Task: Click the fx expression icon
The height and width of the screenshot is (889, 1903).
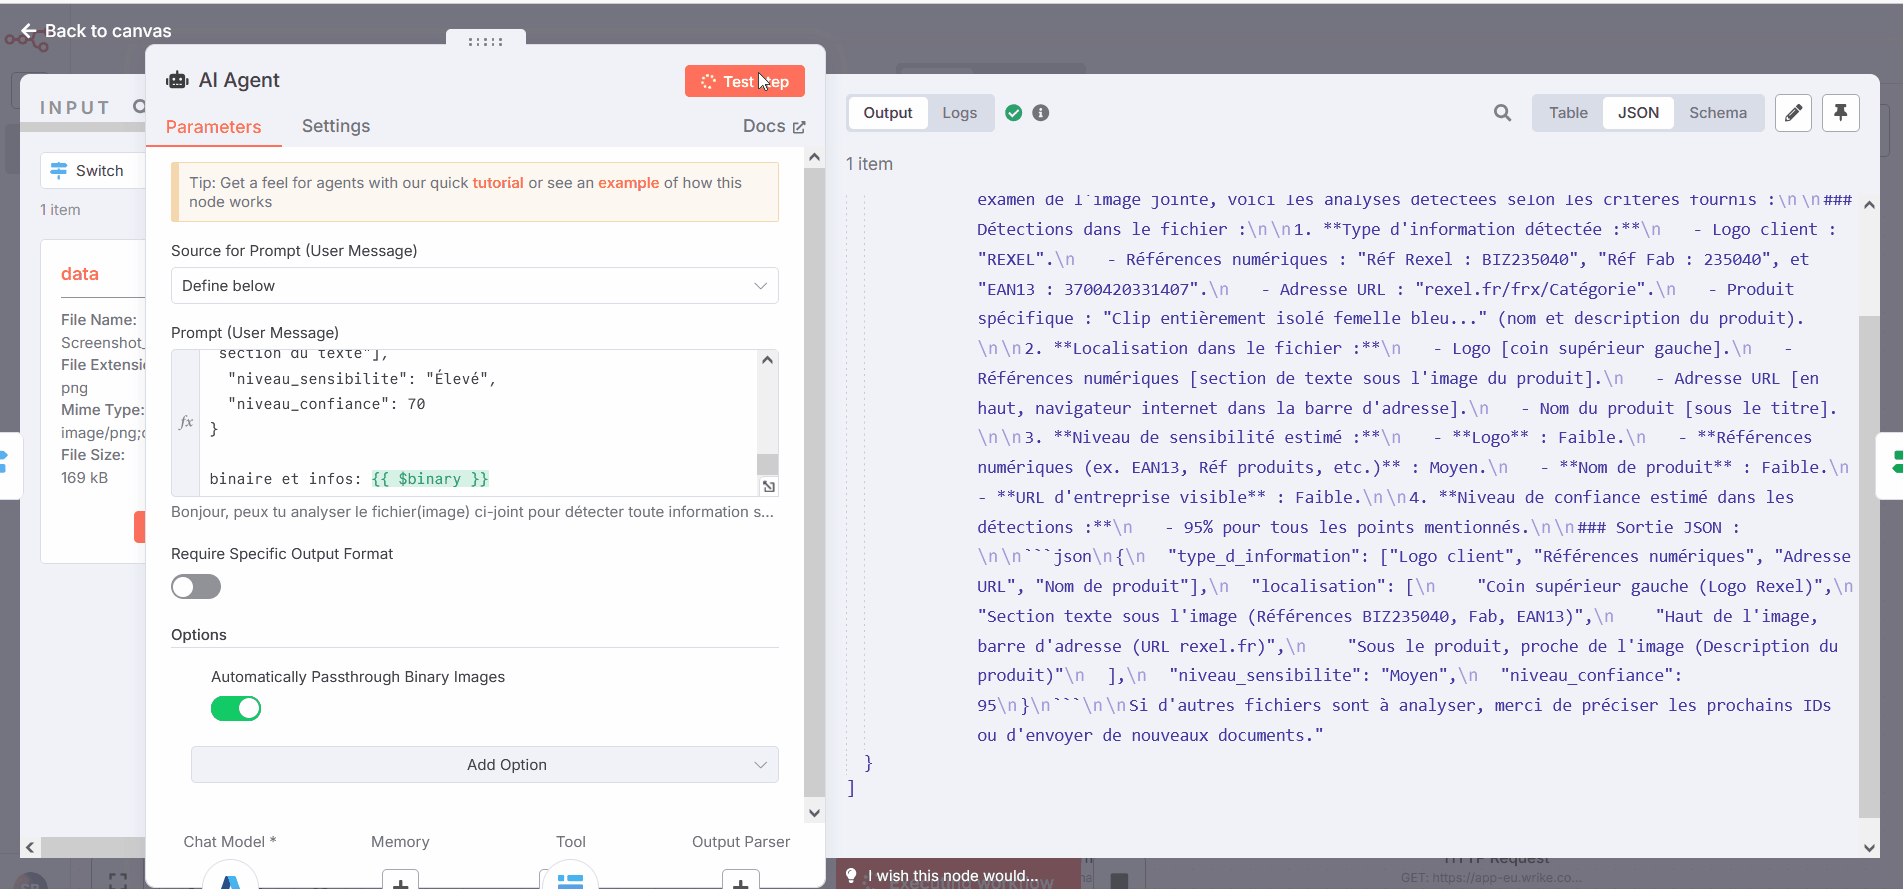Action: click(186, 422)
